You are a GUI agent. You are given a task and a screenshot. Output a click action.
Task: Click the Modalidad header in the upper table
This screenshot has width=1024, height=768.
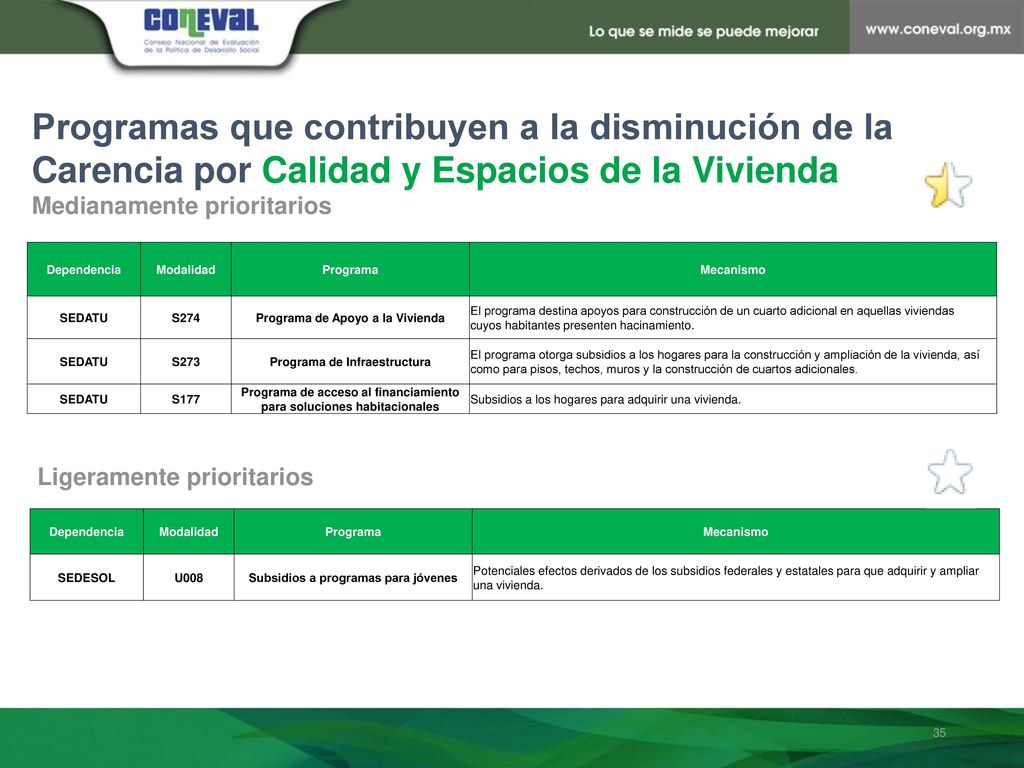pyautogui.click(x=185, y=270)
